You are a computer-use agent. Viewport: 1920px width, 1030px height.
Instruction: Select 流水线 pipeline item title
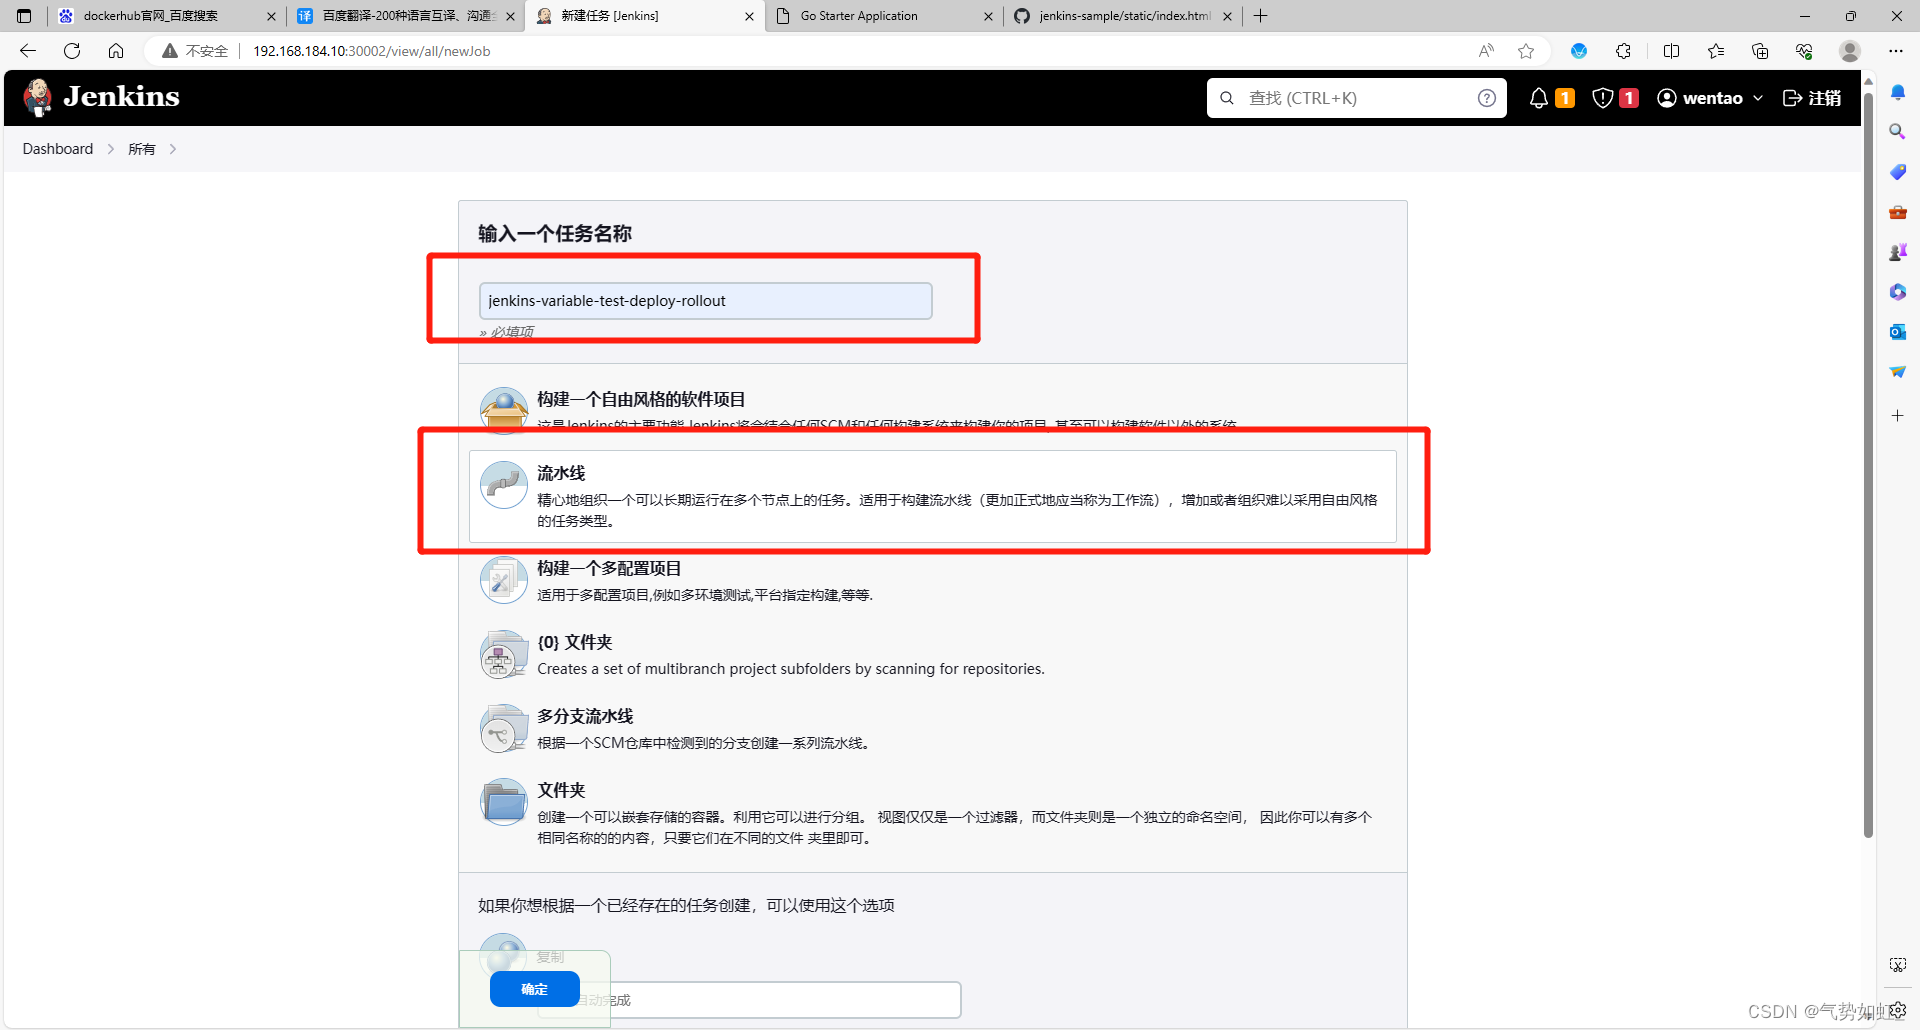click(561, 473)
